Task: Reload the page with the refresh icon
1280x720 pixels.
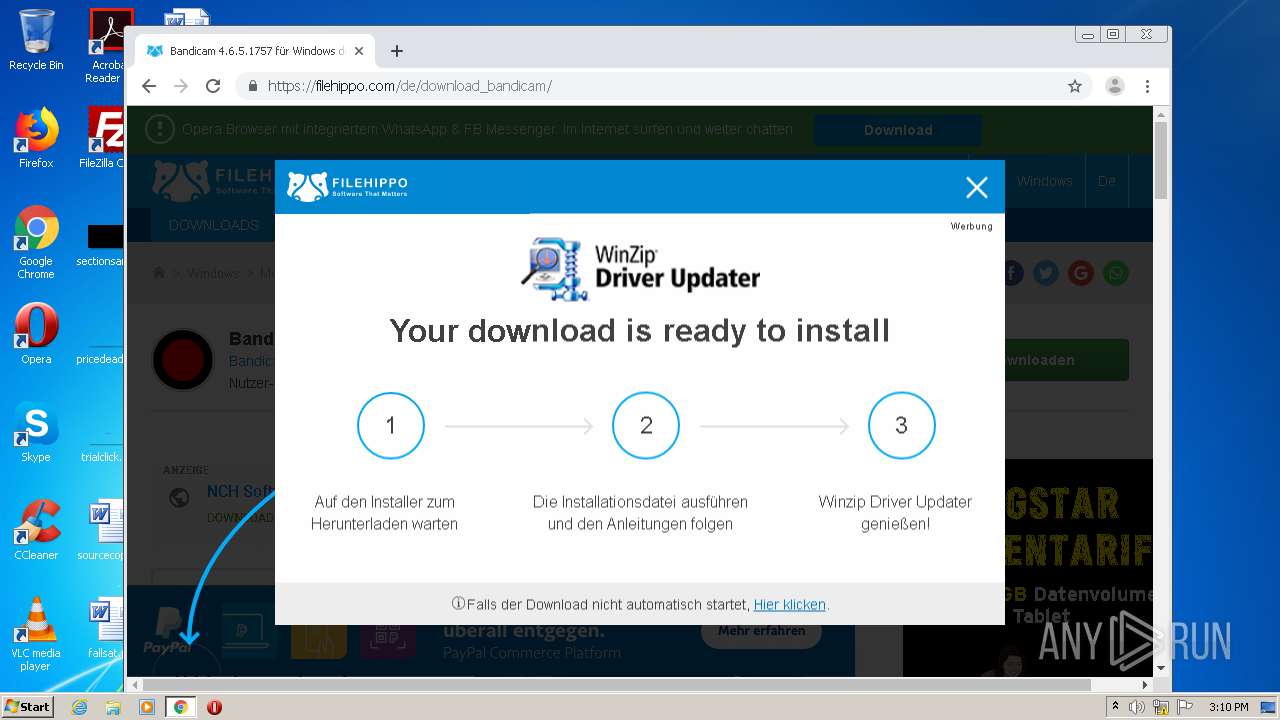Action: 213,86
